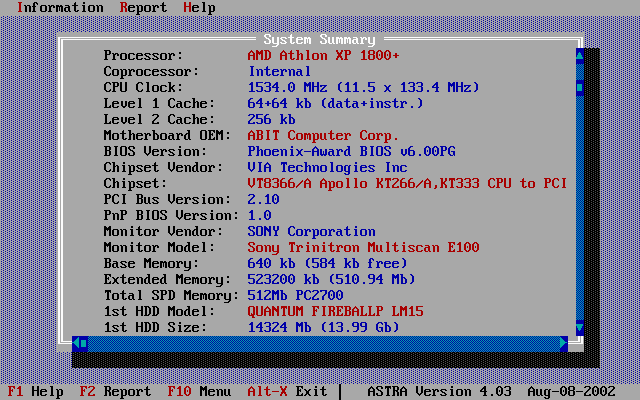Click the horizontal scrollbar right arrow
The height and width of the screenshot is (400, 640).
pos(564,343)
